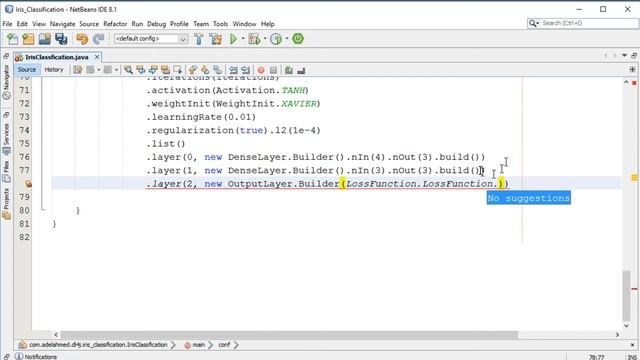Switch to Source view
This screenshot has height=360, width=640.
pyautogui.click(x=27, y=70)
